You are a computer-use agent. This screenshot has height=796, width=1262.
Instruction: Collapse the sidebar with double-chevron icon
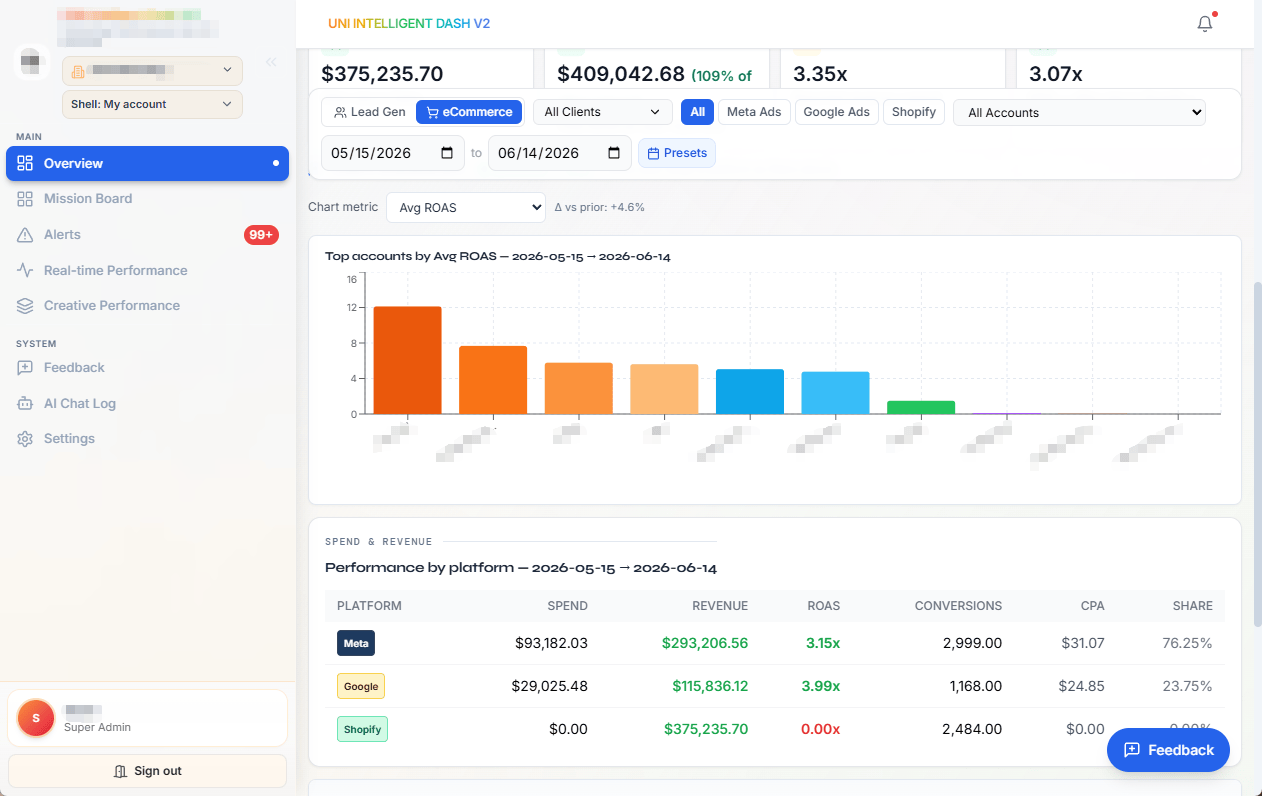coord(270,62)
